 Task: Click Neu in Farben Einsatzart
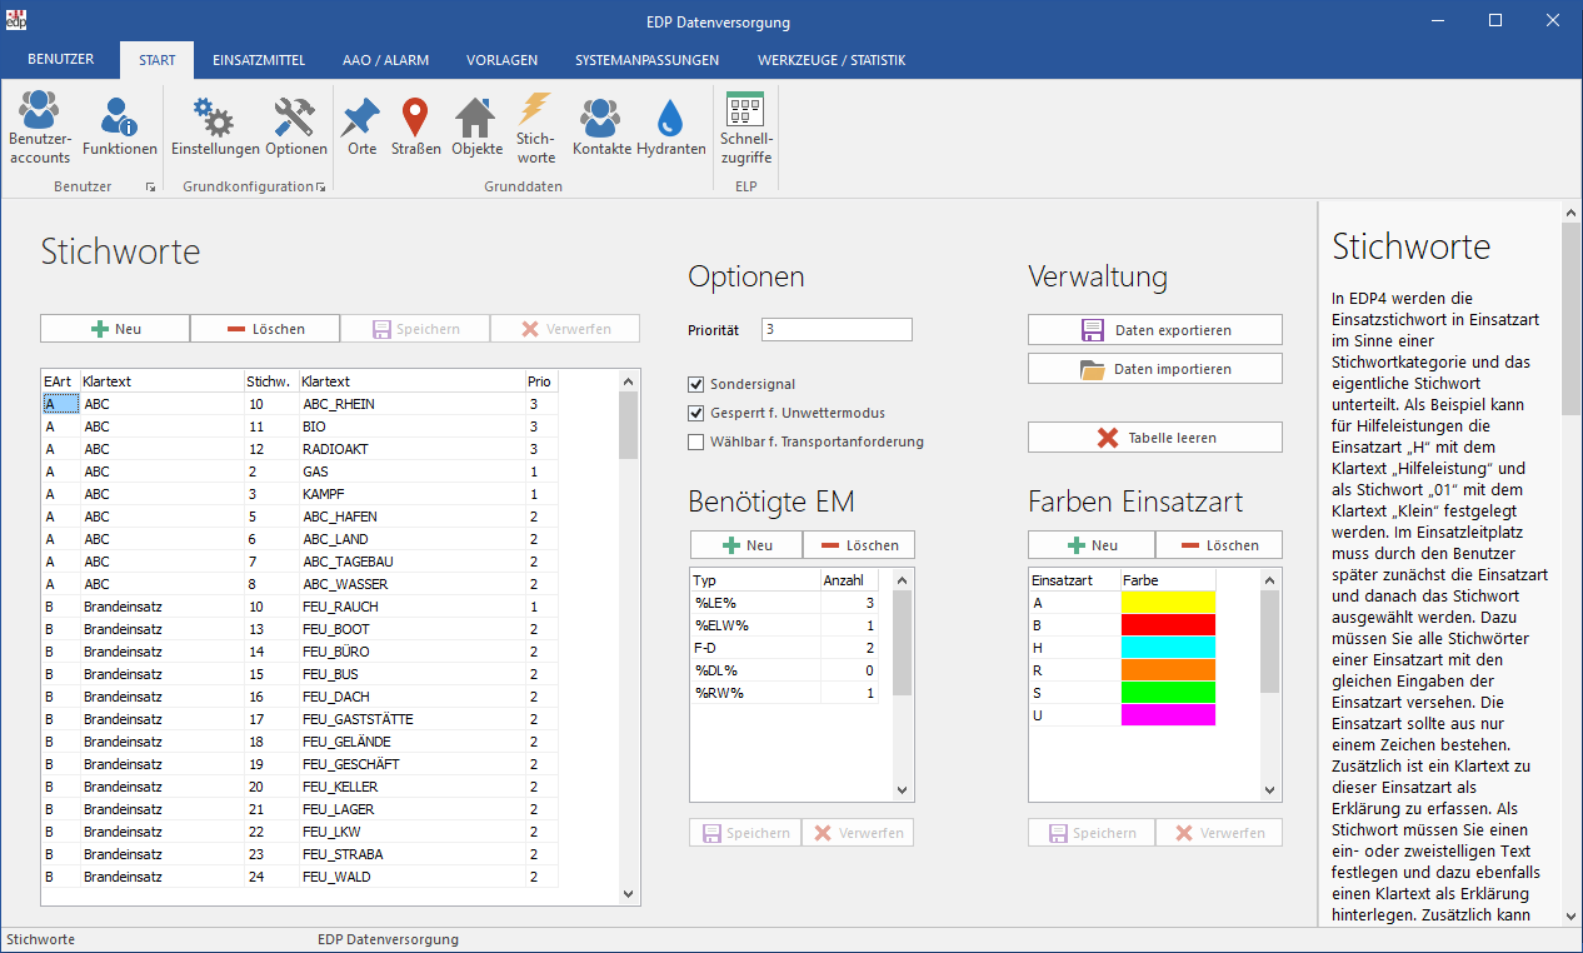pos(1092,545)
